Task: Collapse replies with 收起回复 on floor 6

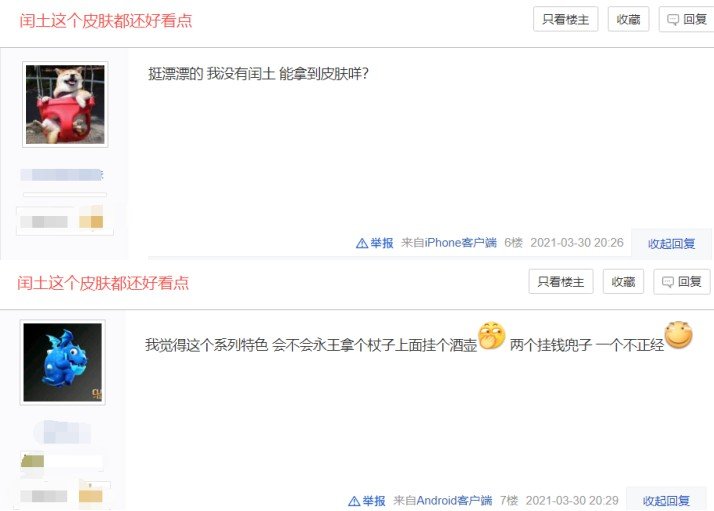Action: [671, 244]
